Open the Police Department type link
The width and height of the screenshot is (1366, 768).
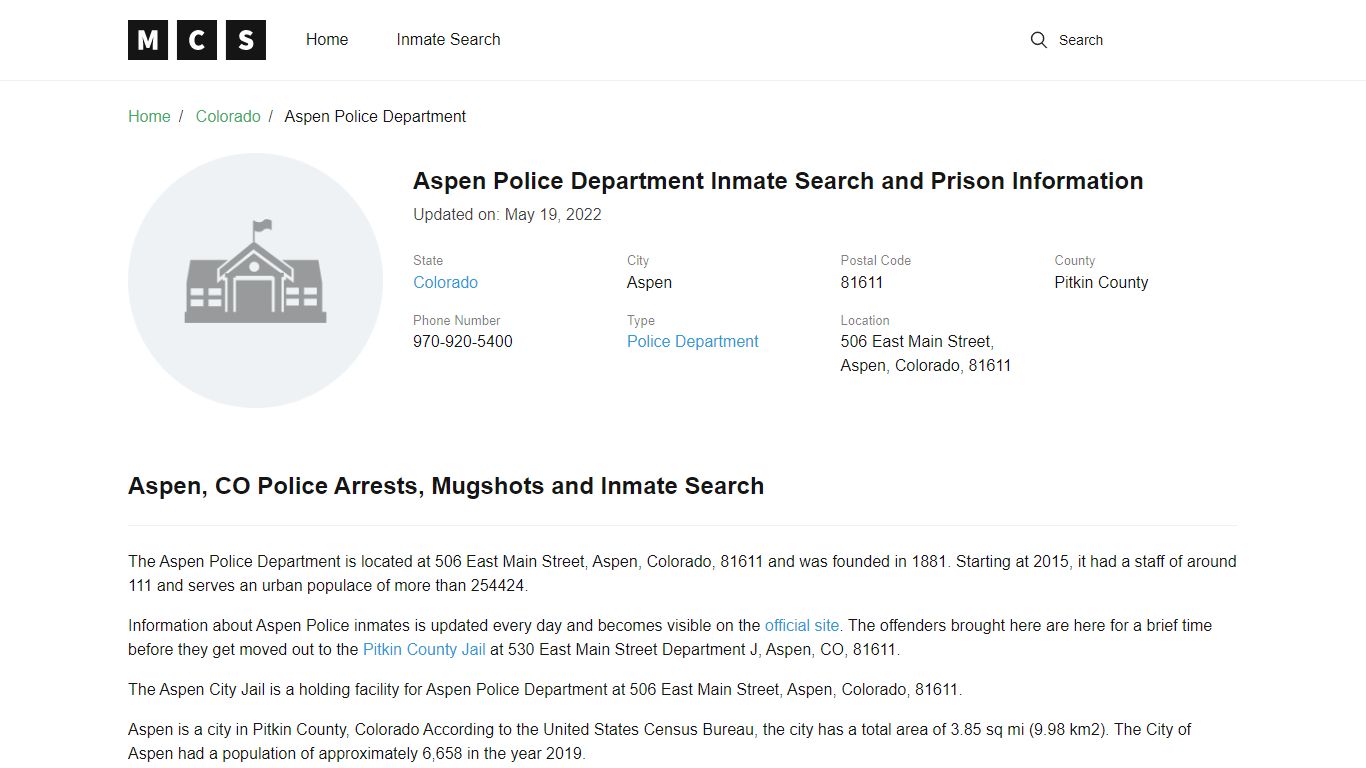(x=693, y=341)
